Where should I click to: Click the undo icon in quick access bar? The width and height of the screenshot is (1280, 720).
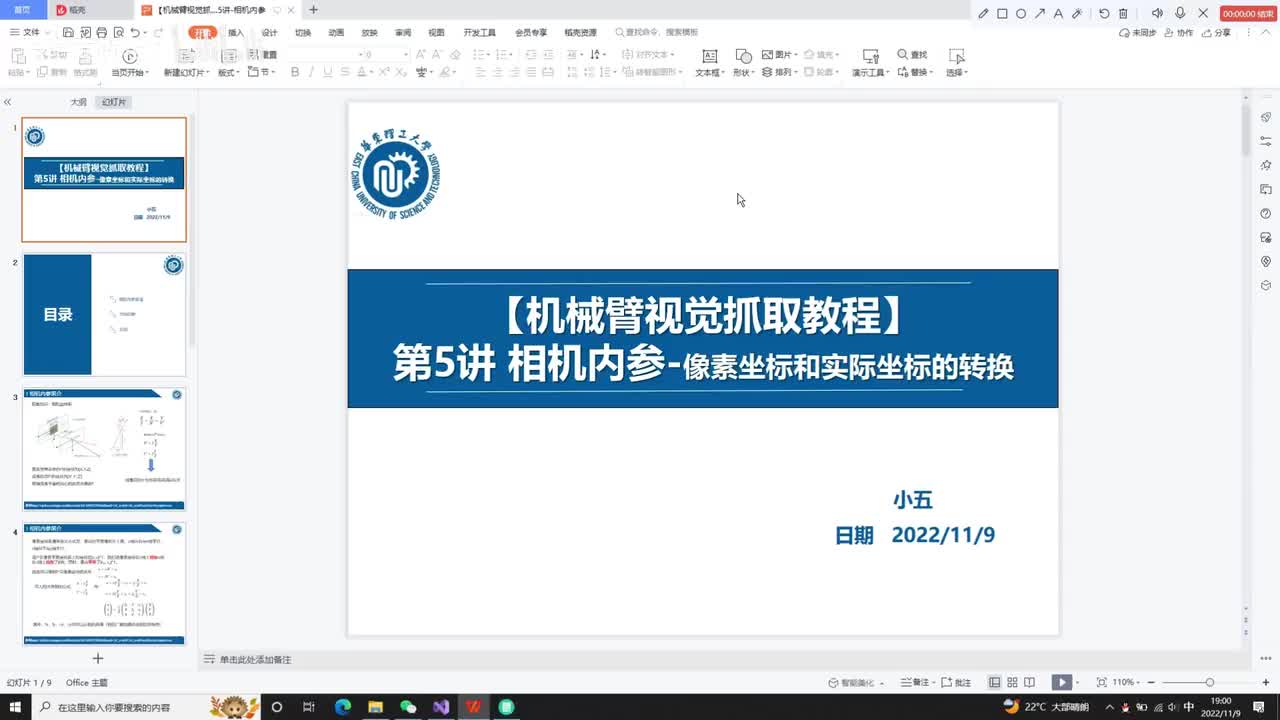134,32
